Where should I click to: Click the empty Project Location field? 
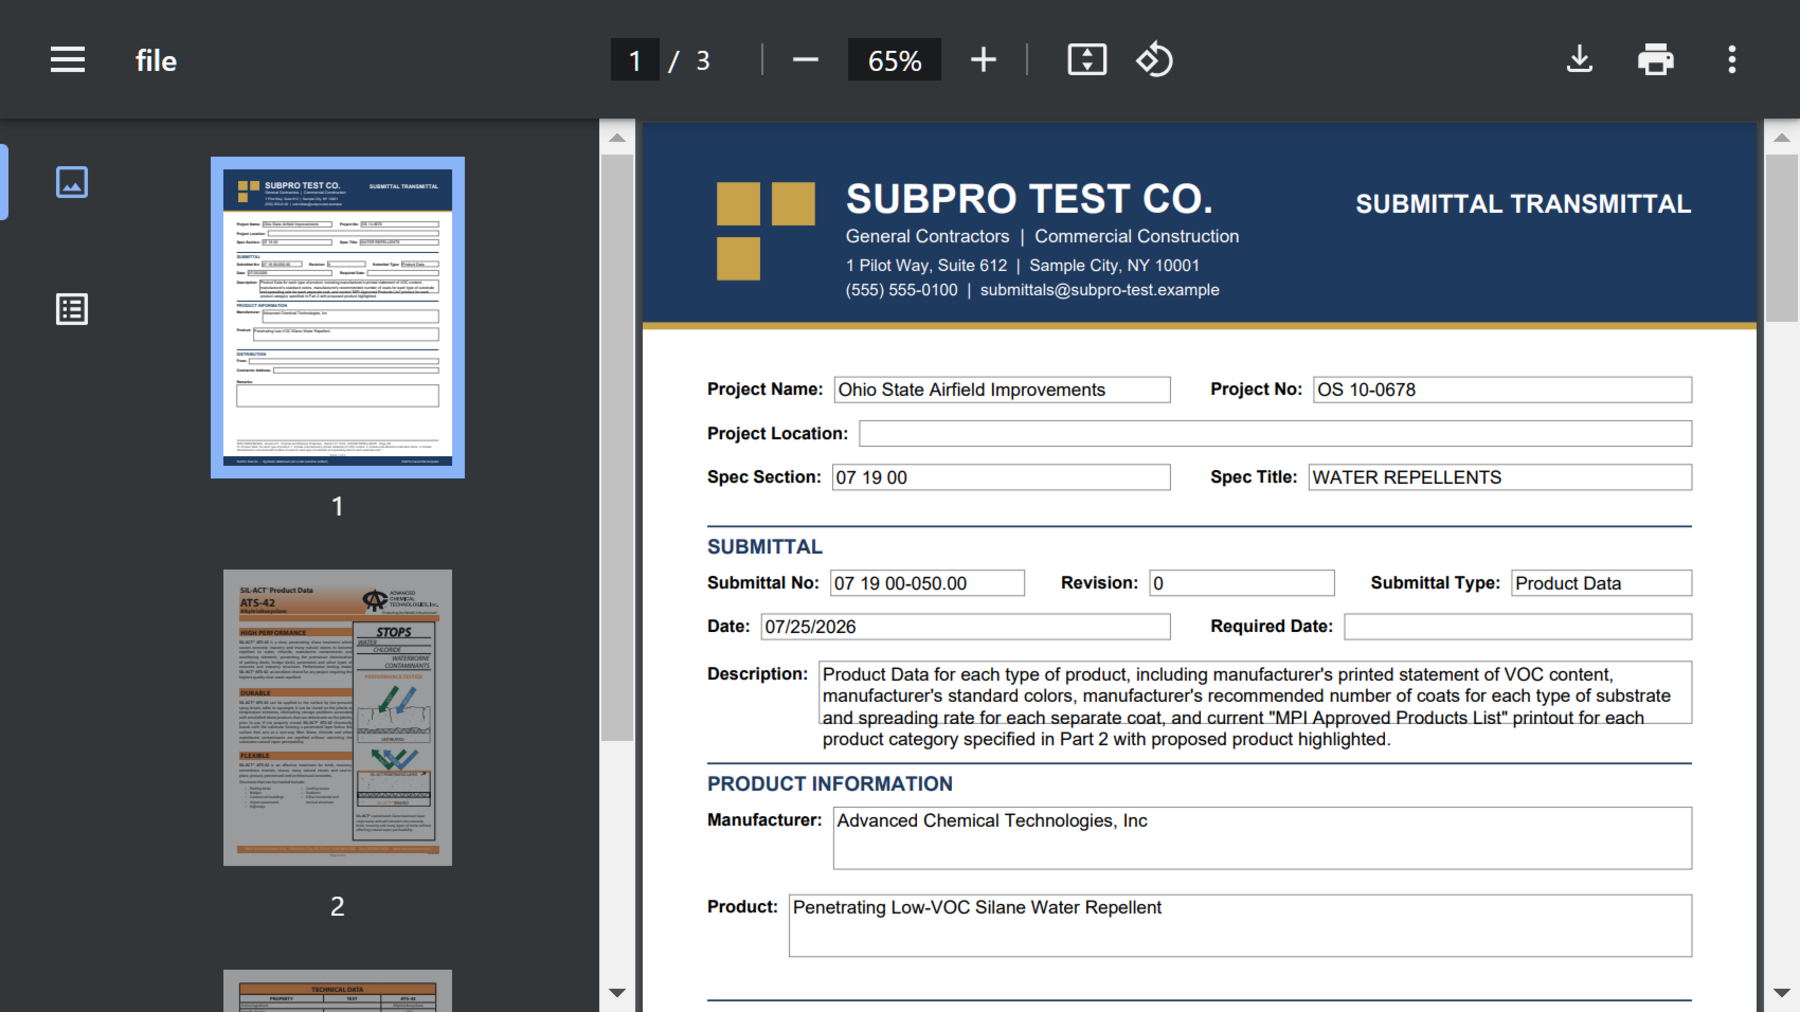(1275, 433)
